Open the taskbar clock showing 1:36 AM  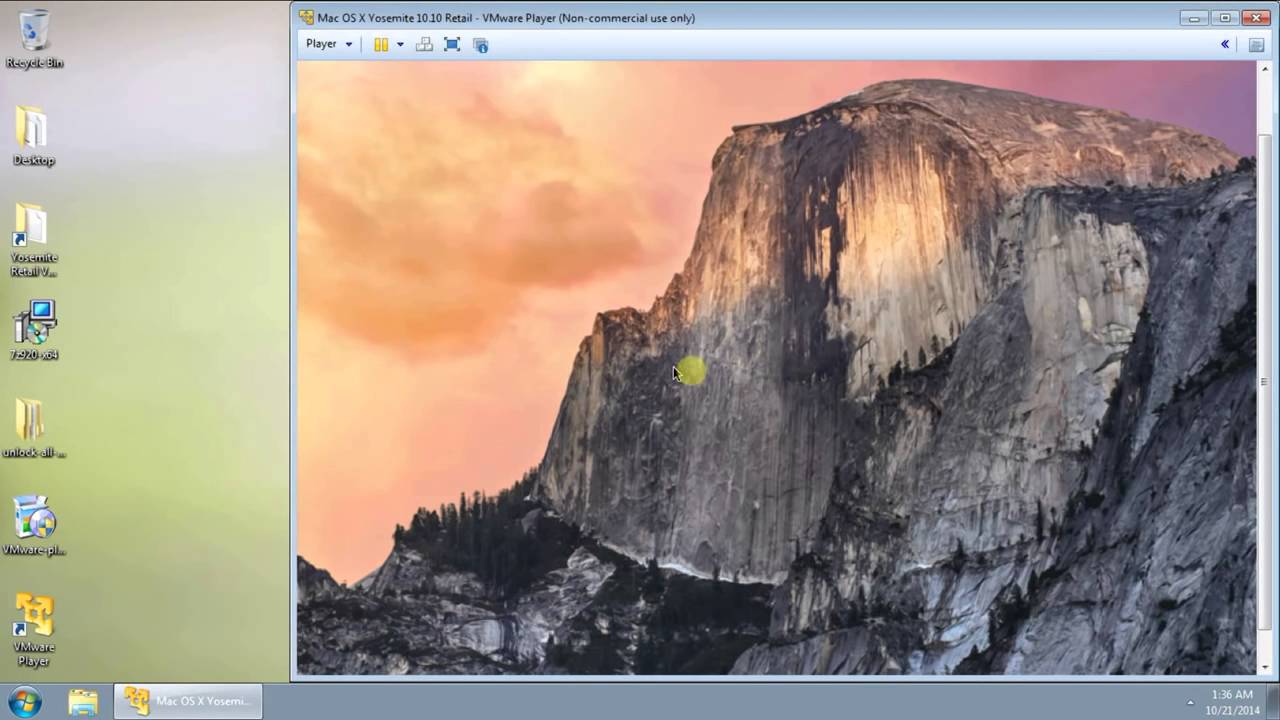1232,702
